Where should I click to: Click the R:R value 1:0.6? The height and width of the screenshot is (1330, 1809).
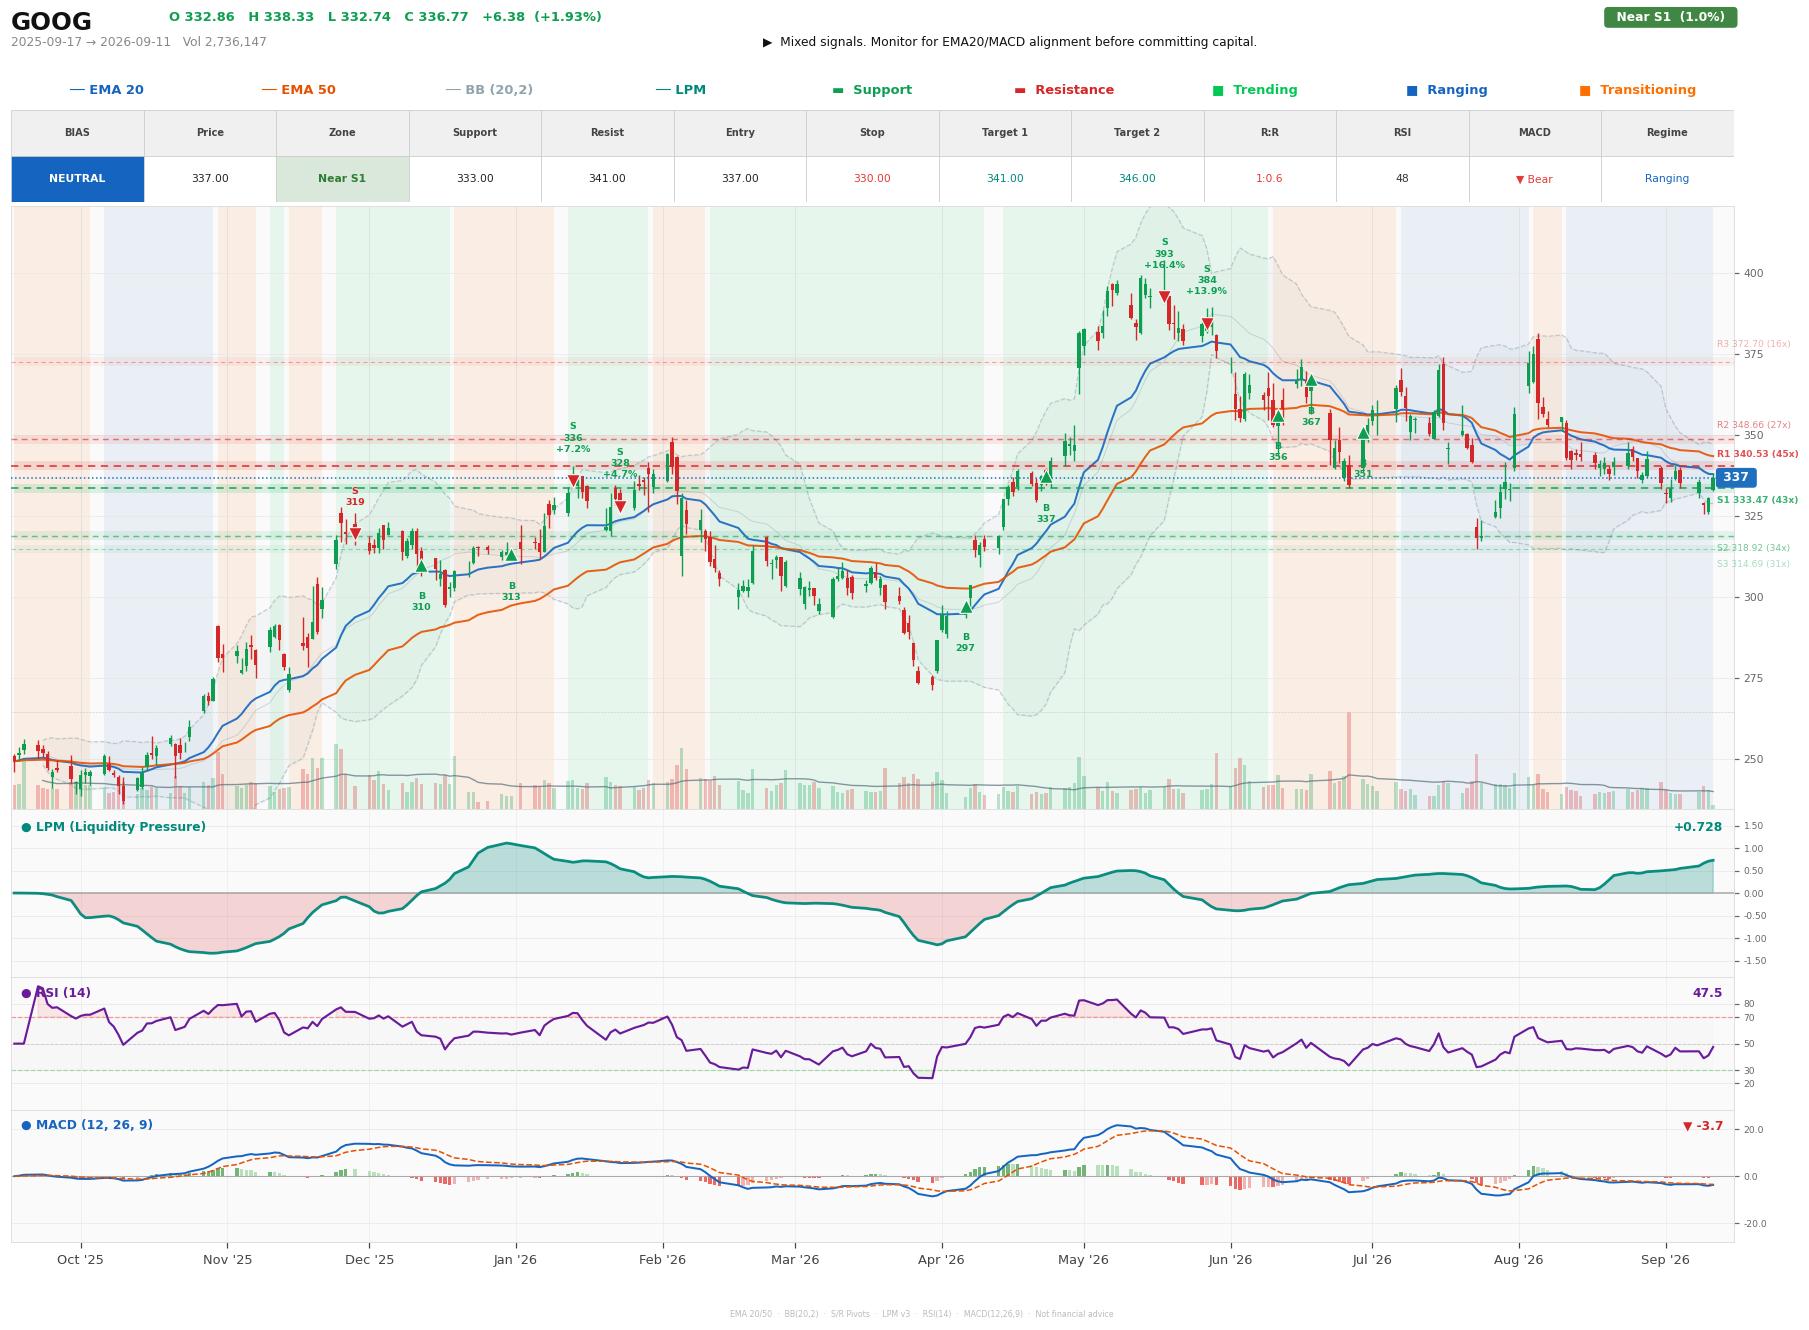(1269, 179)
